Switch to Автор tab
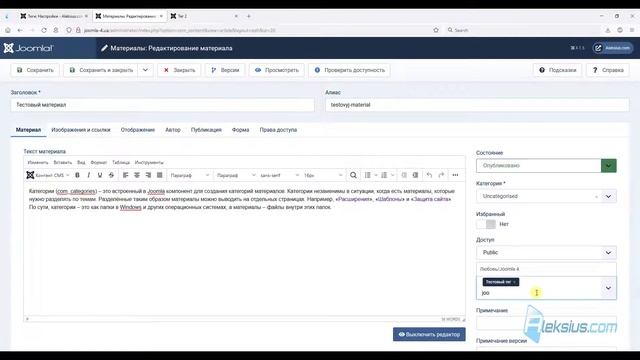 tap(173, 130)
